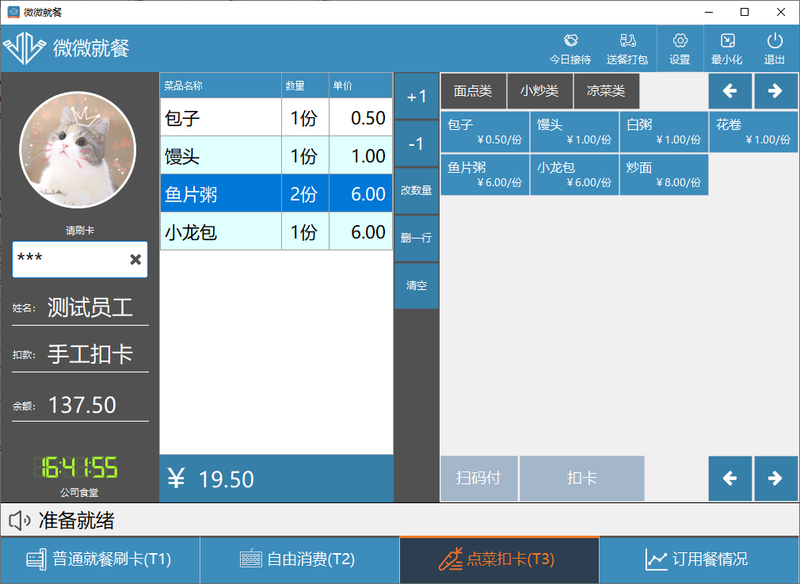Click the ¥ 19.50 total amount
This screenshot has width=800, height=584.
click(211, 479)
